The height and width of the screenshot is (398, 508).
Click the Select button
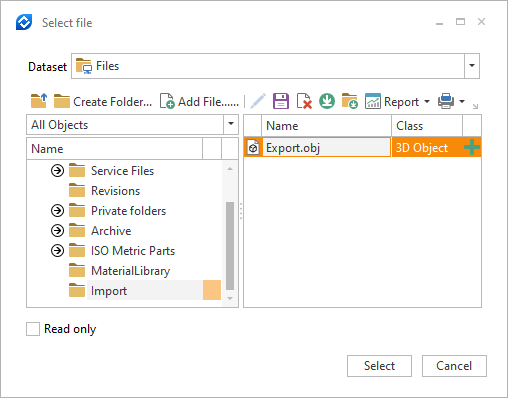click(x=379, y=366)
